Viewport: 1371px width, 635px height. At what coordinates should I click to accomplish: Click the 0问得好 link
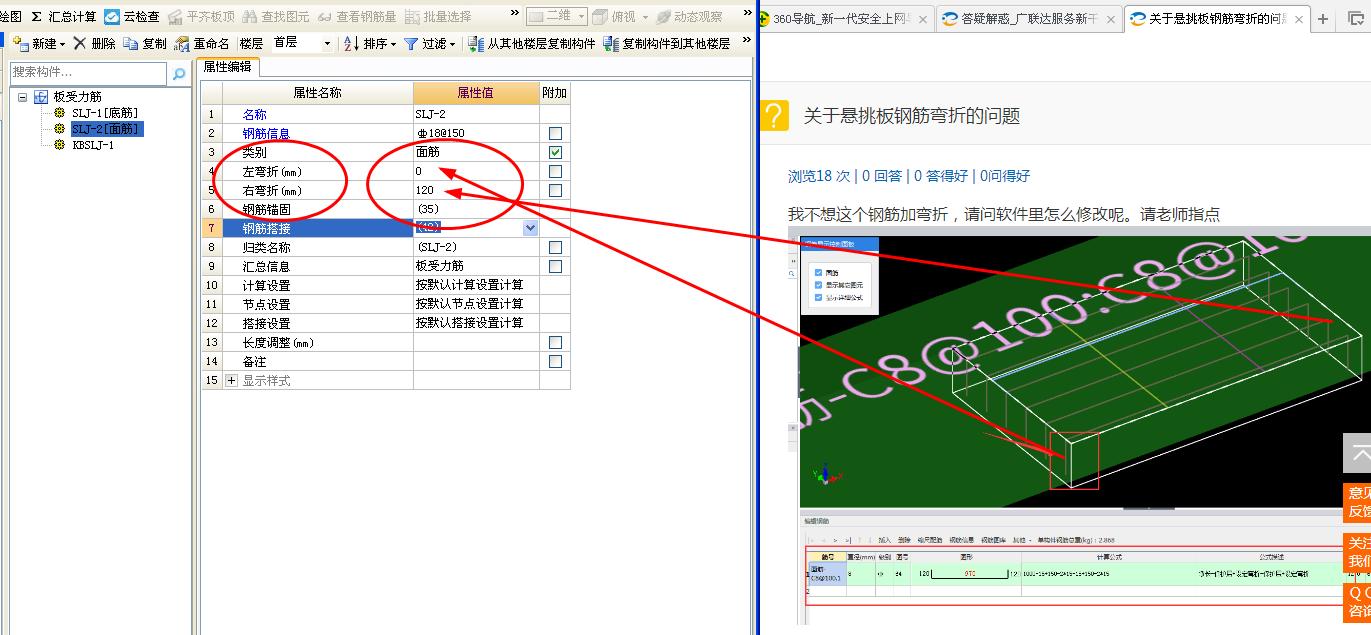[x=1004, y=176]
